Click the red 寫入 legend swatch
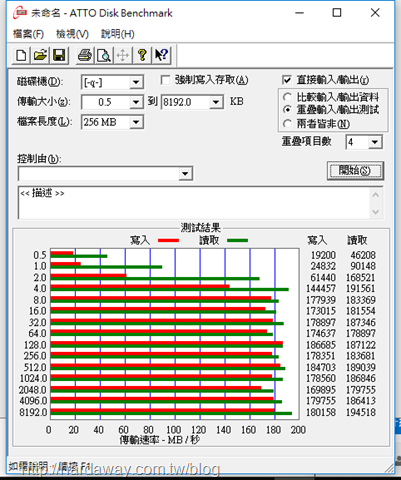The width and height of the screenshot is (401, 480). click(x=168, y=240)
